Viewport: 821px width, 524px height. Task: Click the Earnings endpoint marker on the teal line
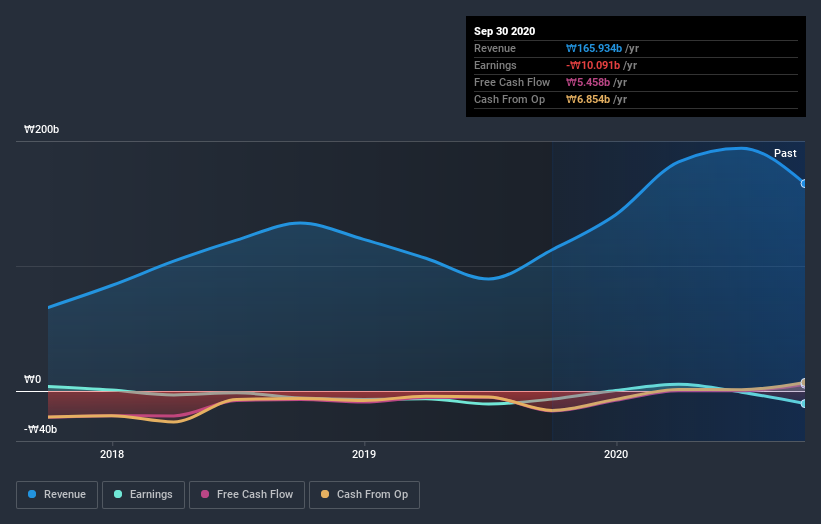pyautogui.click(x=804, y=404)
